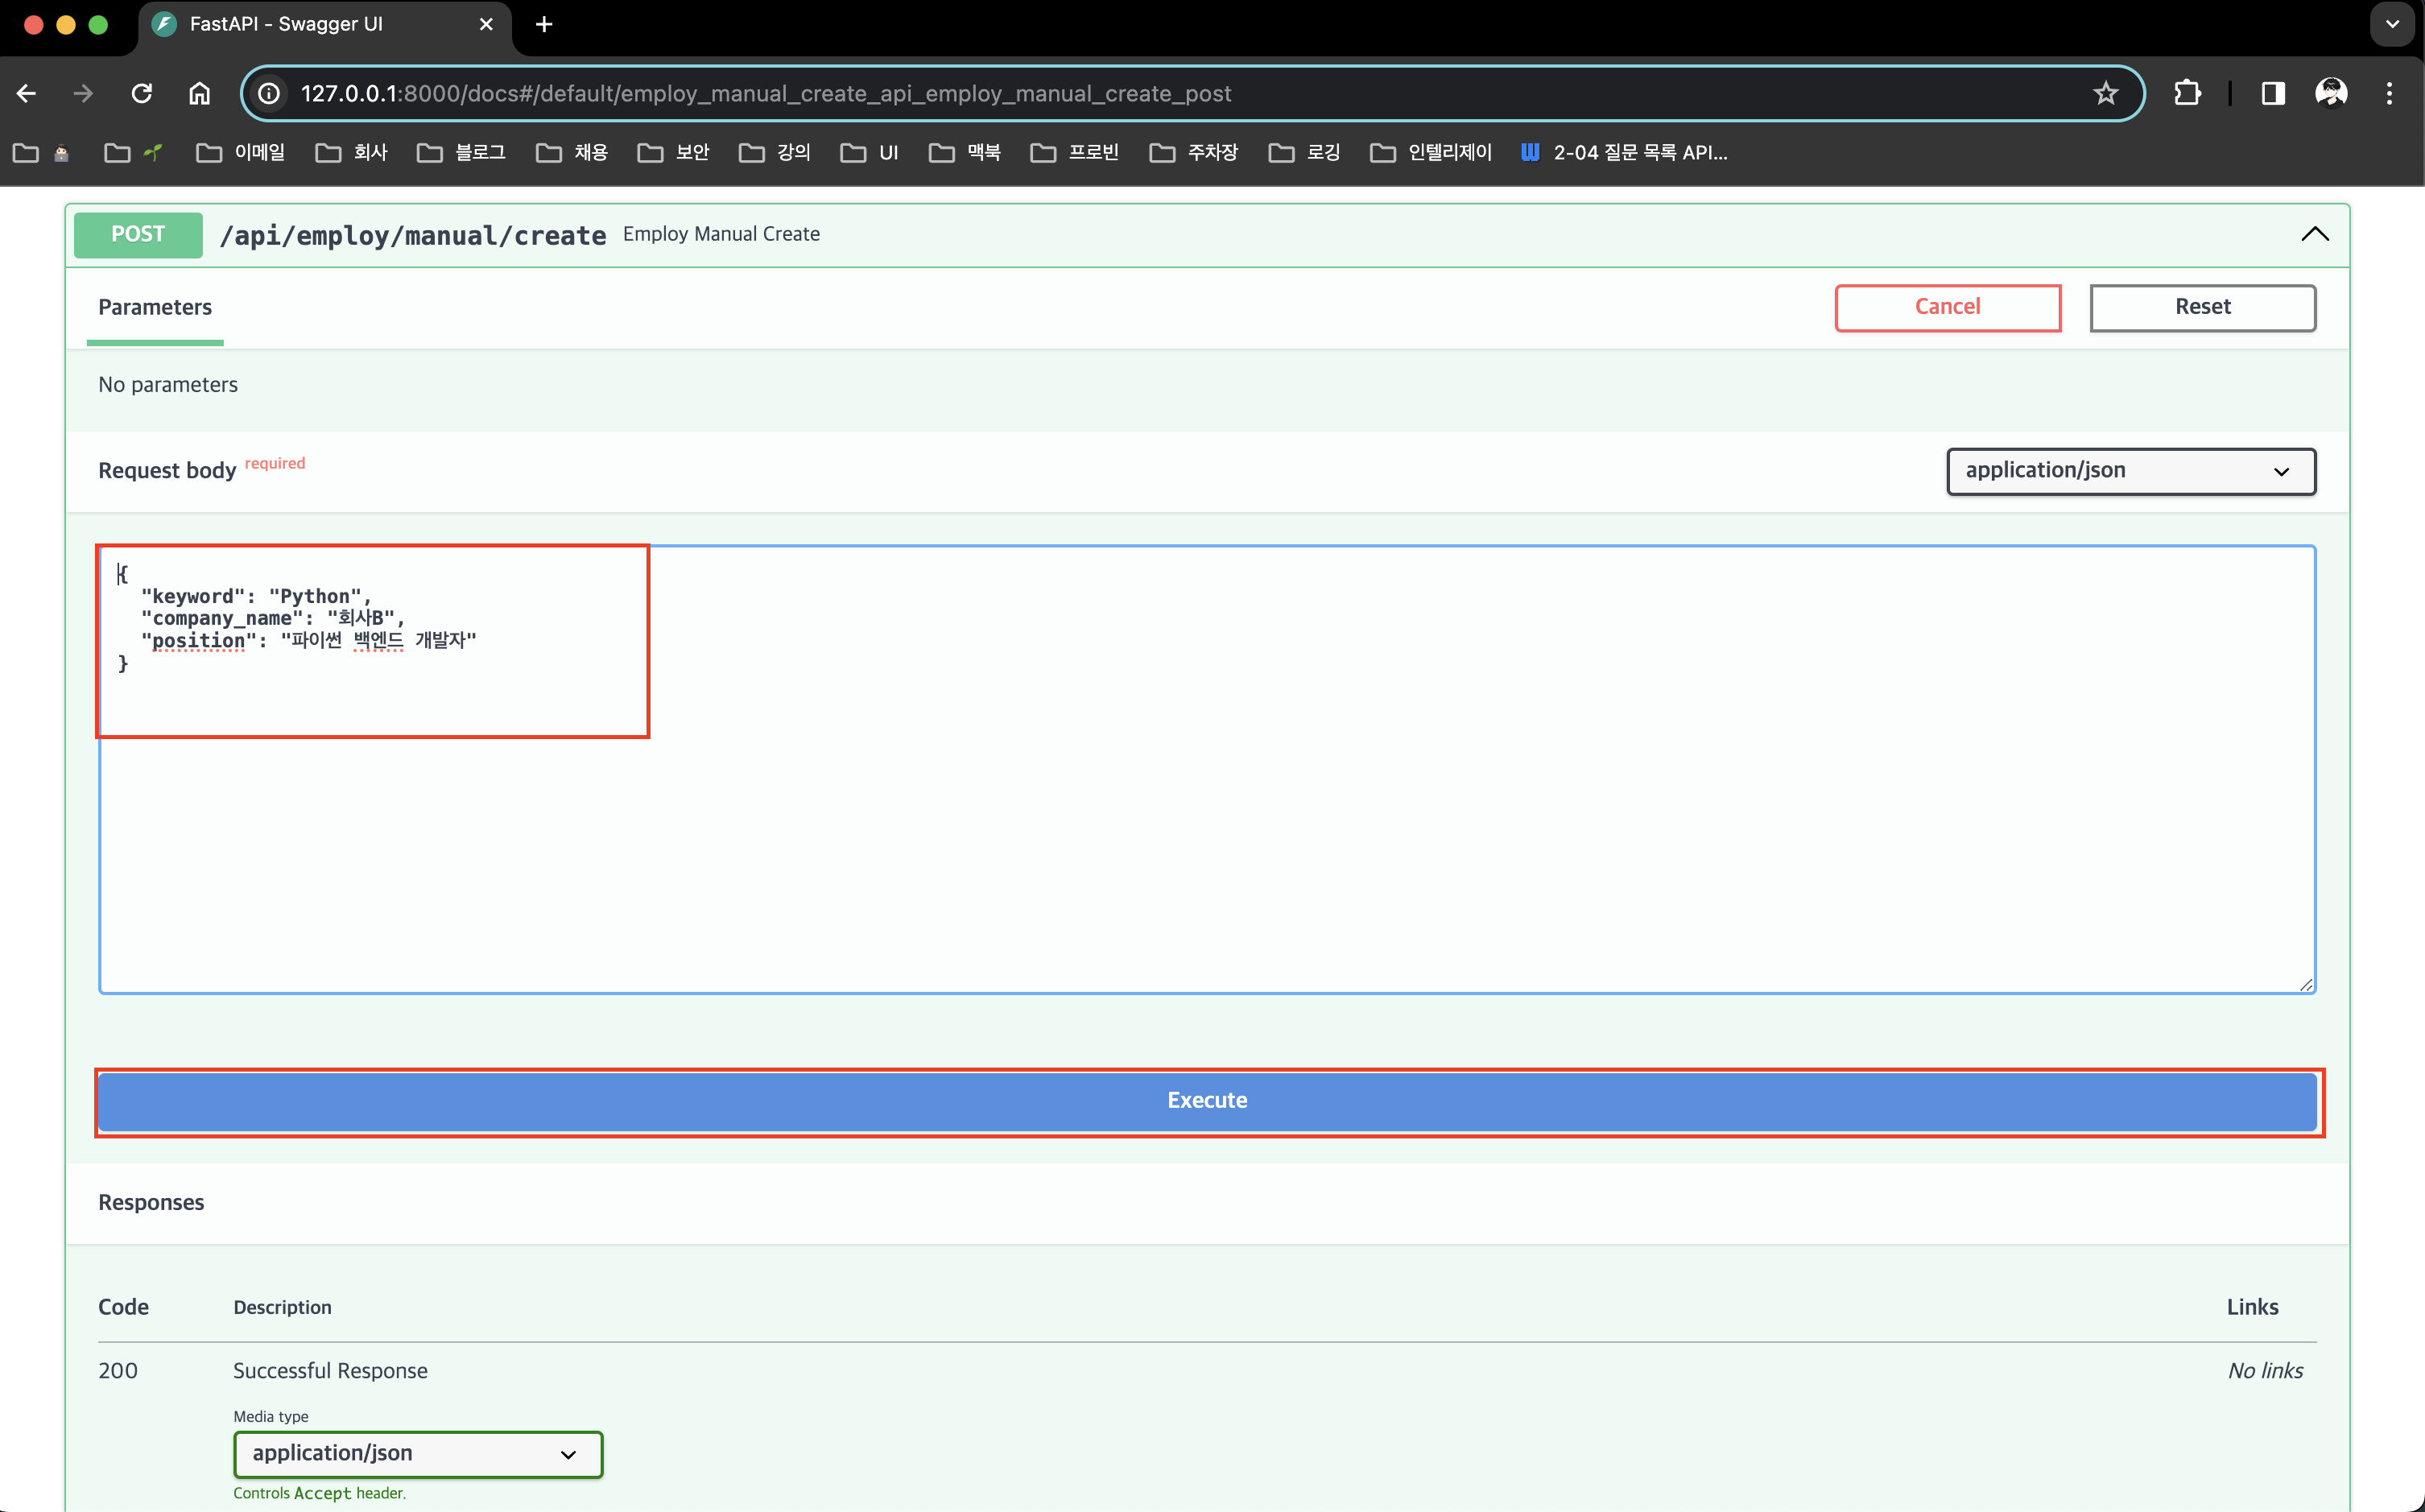The image size is (2425, 1512).
Task: Go back with the browser back arrow
Action: click(27, 93)
